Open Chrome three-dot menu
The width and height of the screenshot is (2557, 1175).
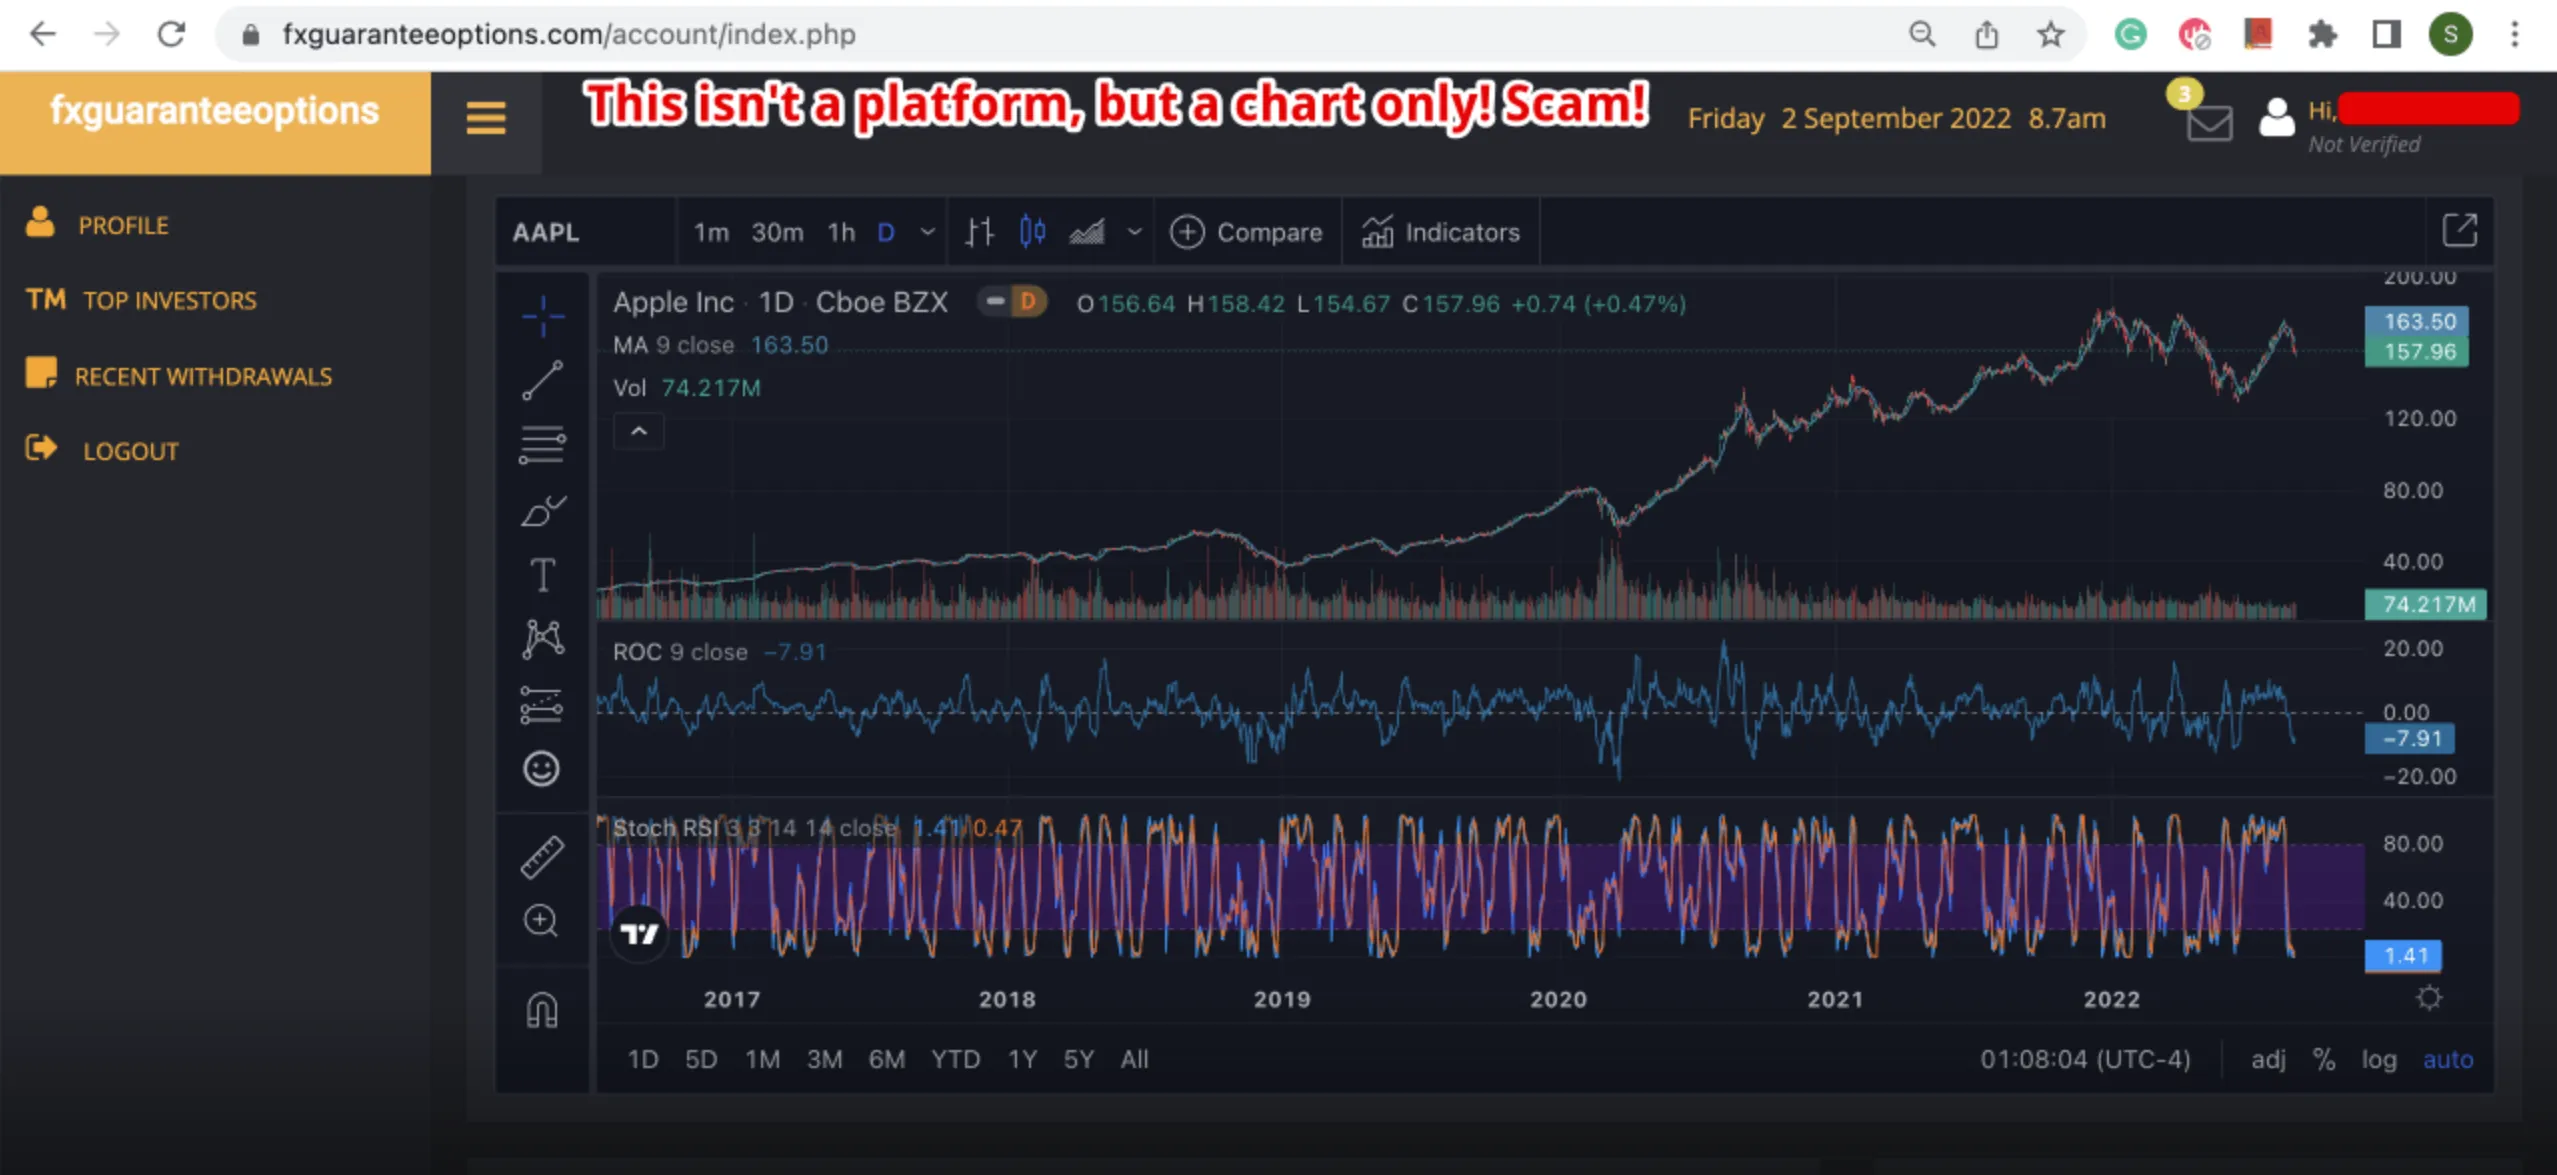pyautogui.click(x=2515, y=34)
